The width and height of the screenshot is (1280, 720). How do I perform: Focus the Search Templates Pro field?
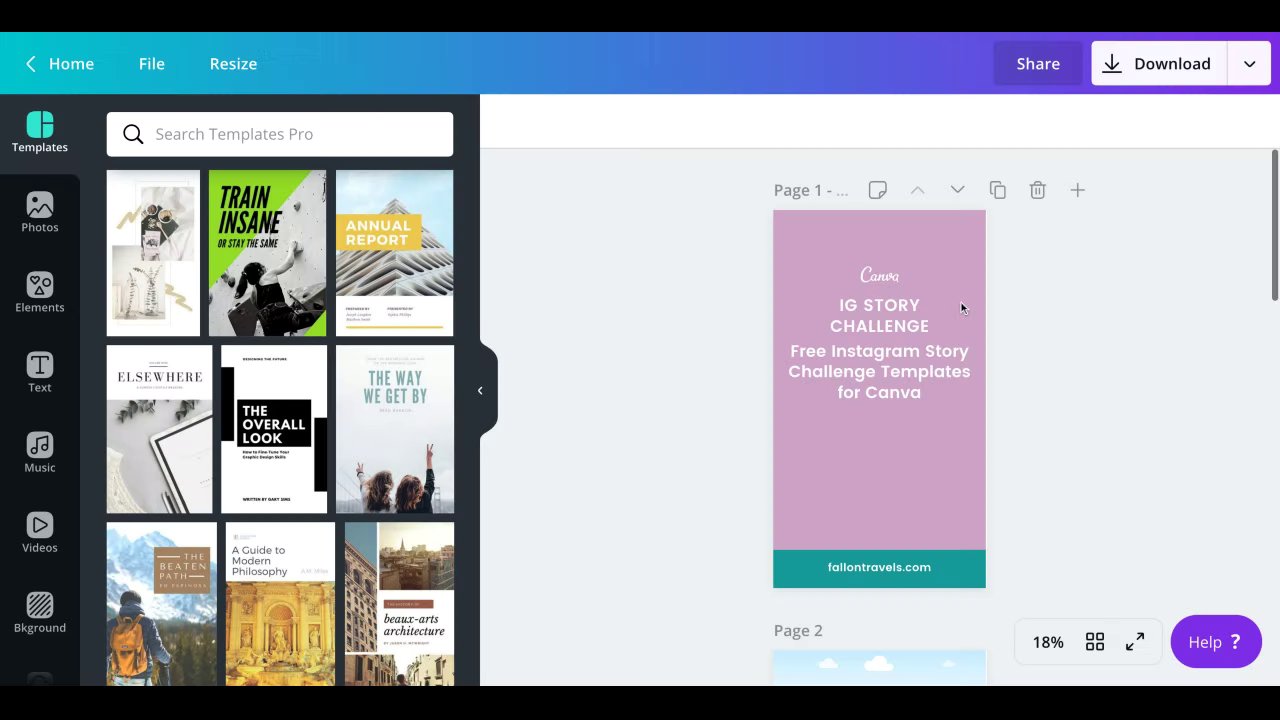(280, 134)
